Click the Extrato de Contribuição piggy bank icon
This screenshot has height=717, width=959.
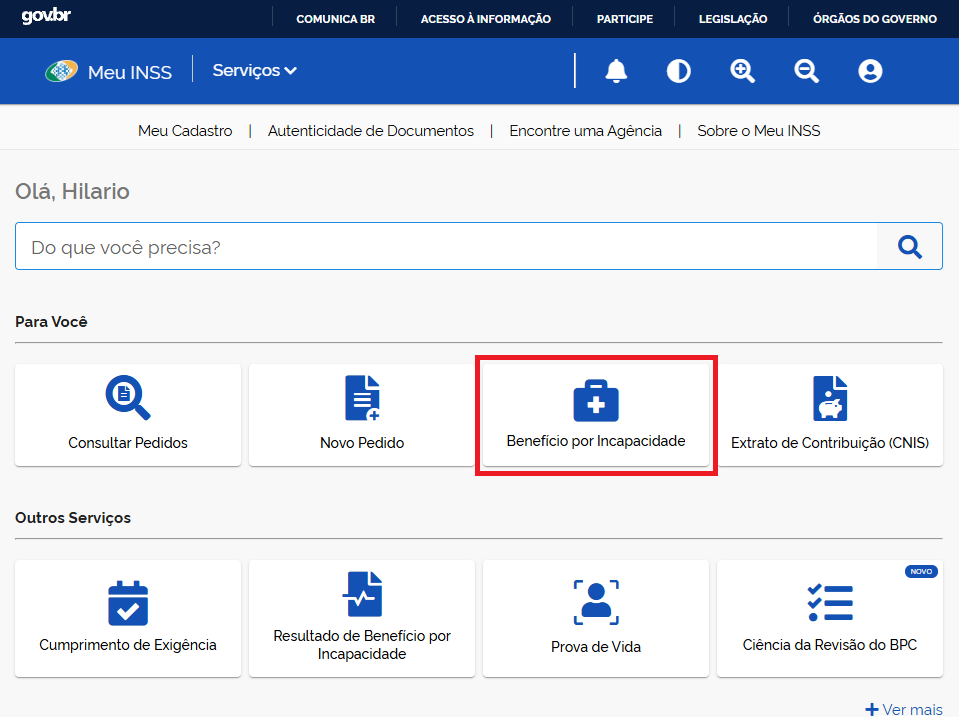[830, 398]
